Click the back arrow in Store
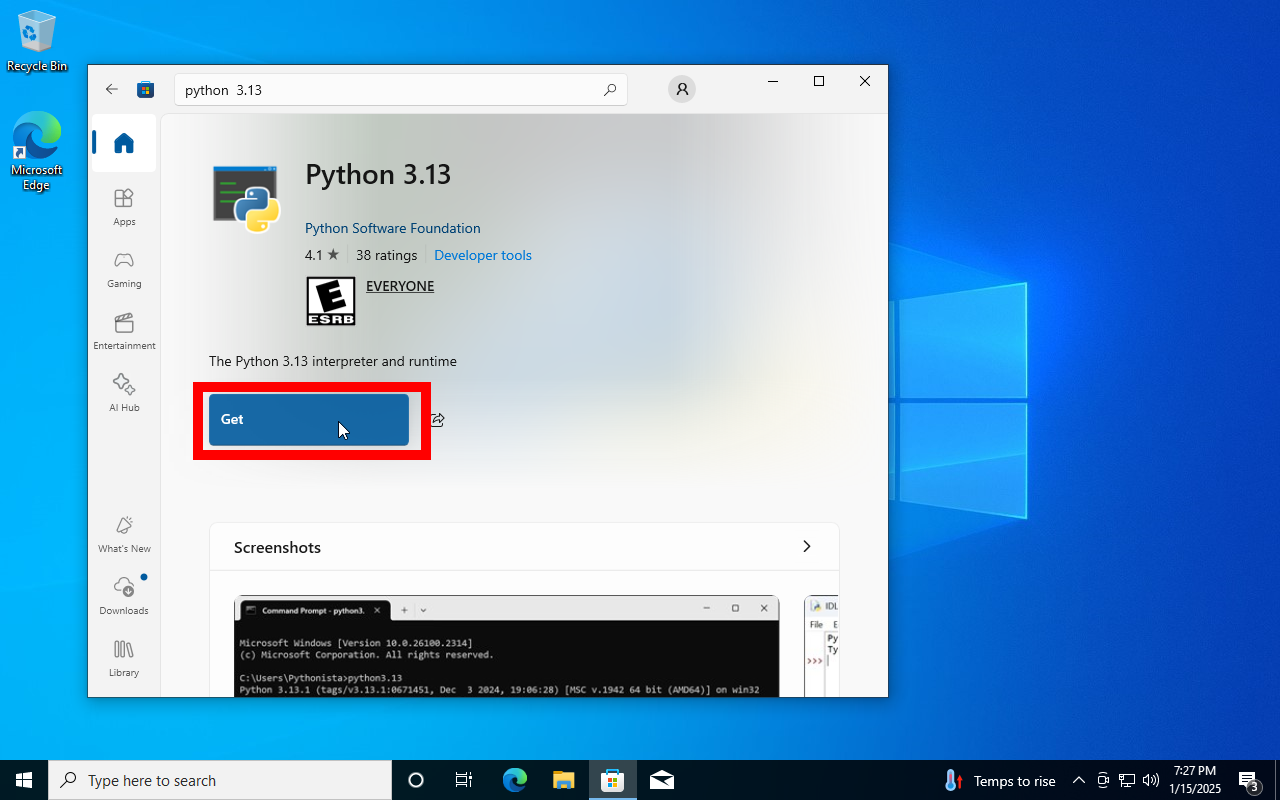 coord(112,89)
